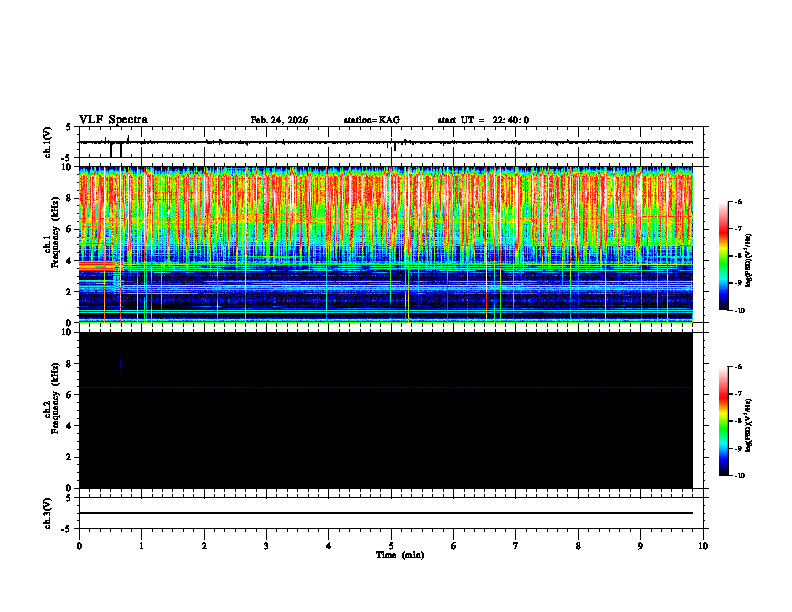Click the time axis tick label '0'
The image size is (792, 612).
coord(79,546)
